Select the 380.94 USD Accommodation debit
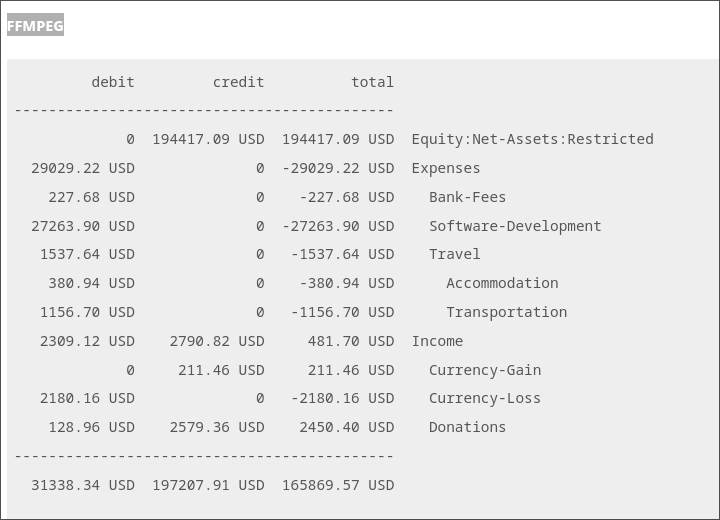The height and width of the screenshot is (520, 720). 92,283
